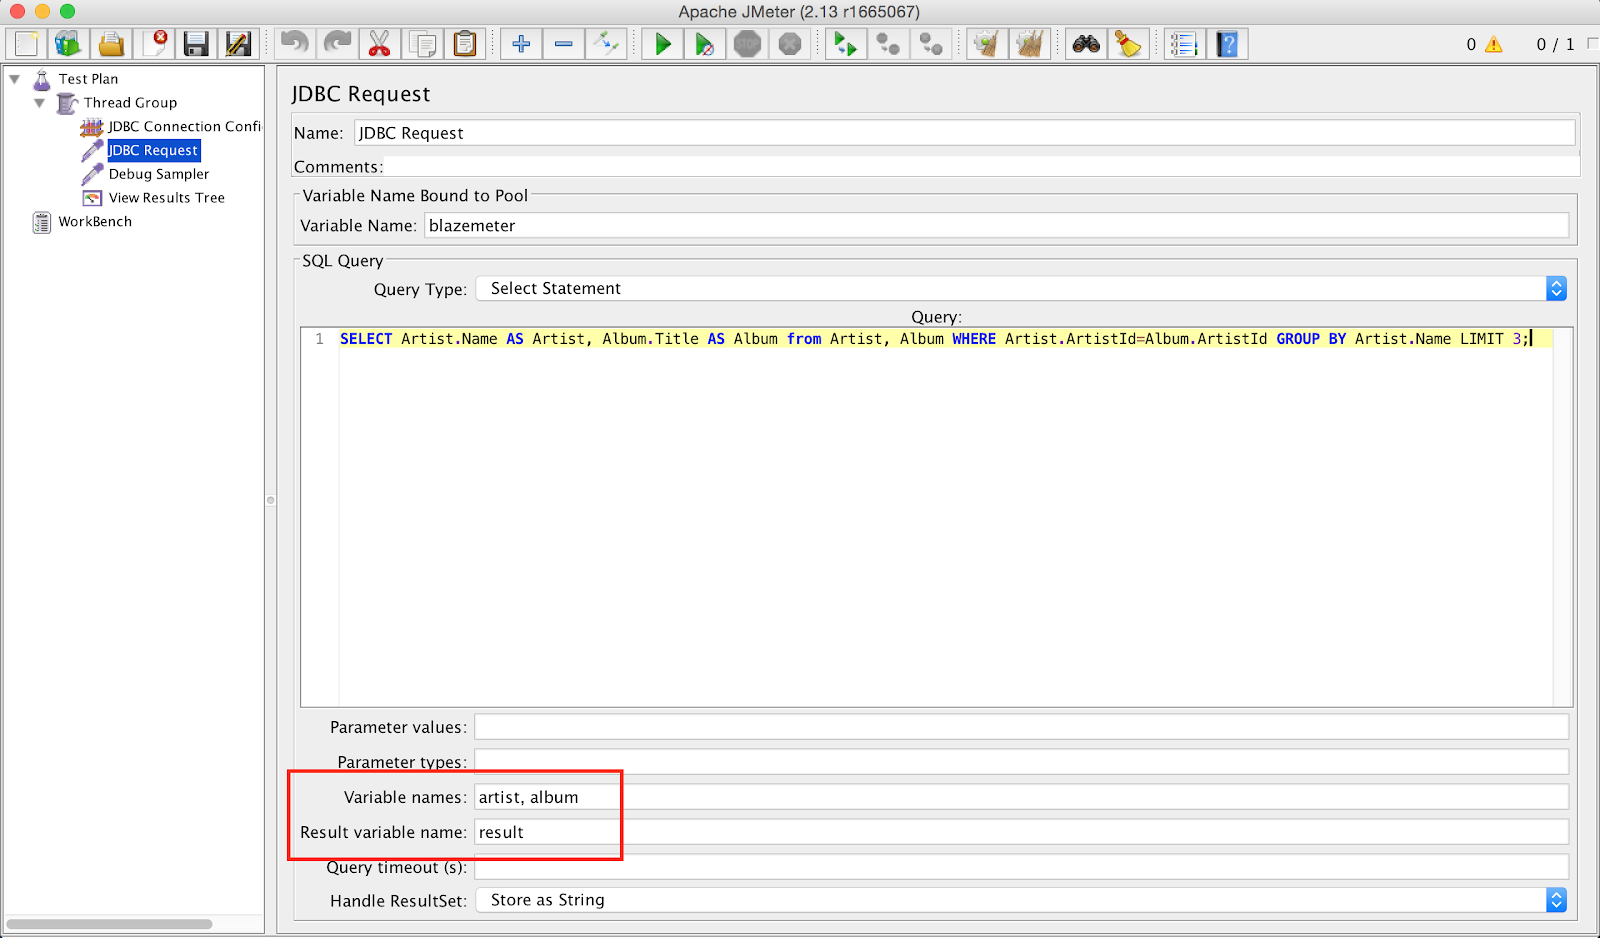Click the JDBC Request panel heading
This screenshot has height=938, width=1600.
(361, 94)
